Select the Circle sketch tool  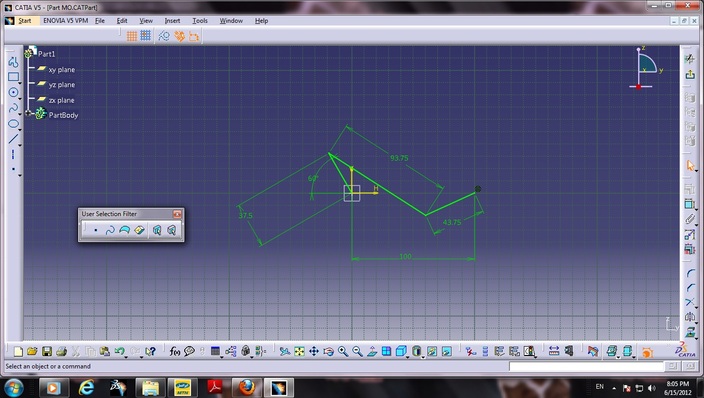pos(13,93)
